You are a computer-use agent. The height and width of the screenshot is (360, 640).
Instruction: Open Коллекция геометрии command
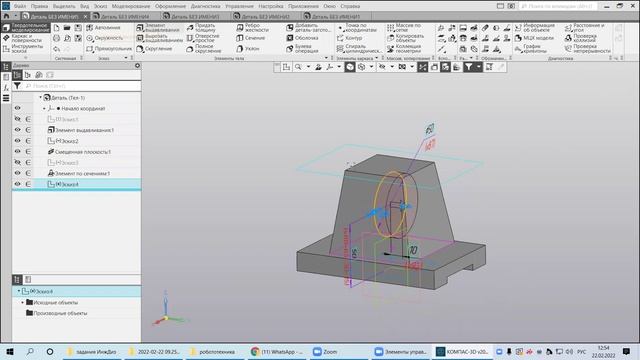(404, 49)
